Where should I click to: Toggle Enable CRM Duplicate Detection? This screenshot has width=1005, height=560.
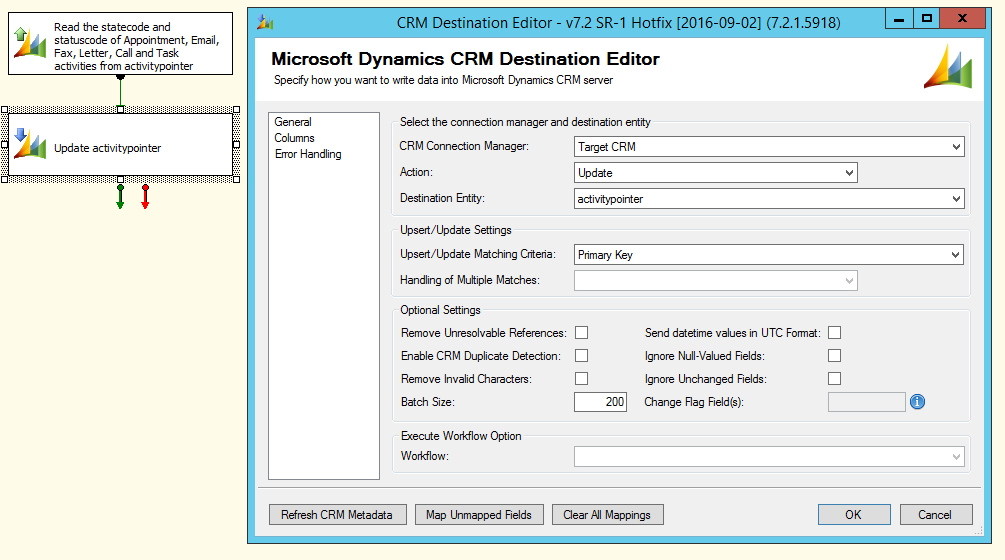coord(581,356)
